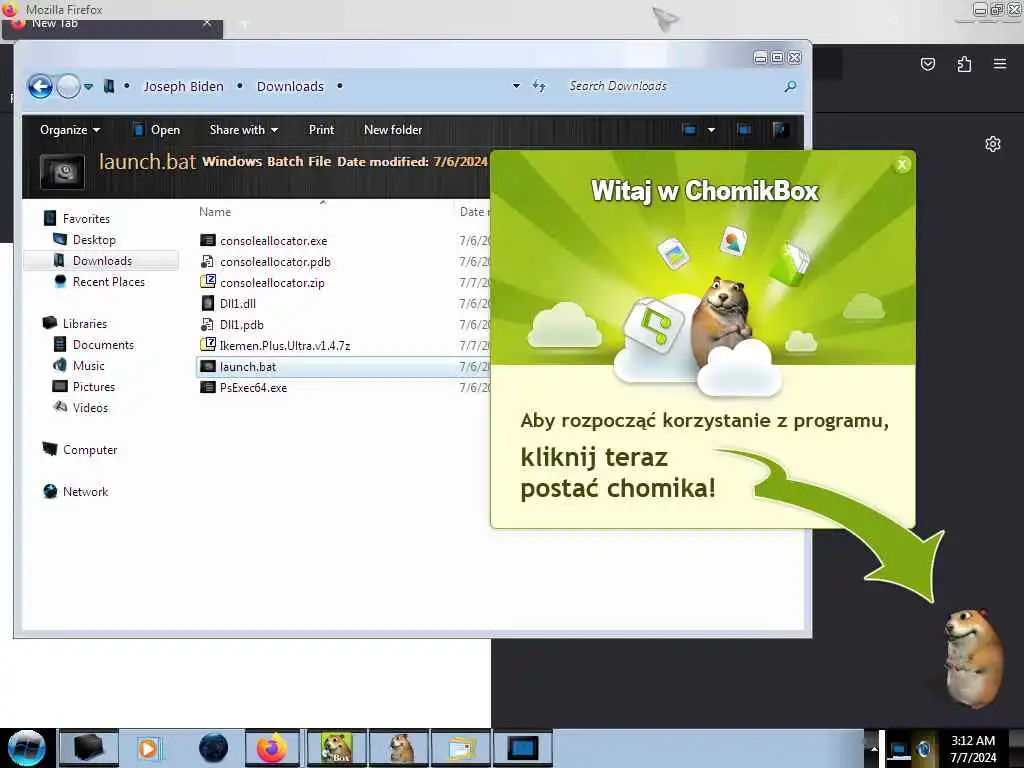The width and height of the screenshot is (1024, 768).
Task: Expand the address bar history dropdown
Action: click(516, 86)
